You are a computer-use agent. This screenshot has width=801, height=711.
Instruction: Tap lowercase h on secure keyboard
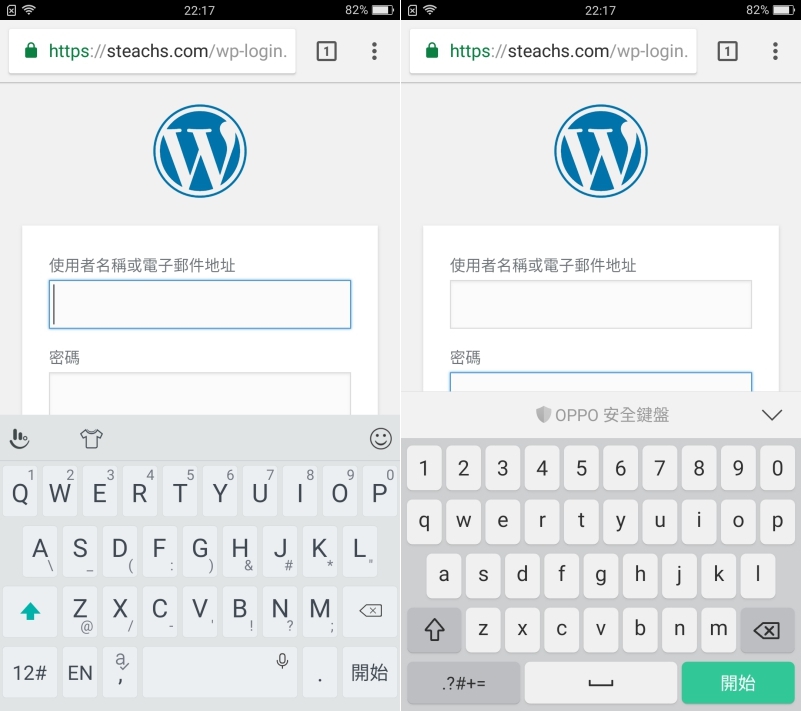tap(640, 576)
